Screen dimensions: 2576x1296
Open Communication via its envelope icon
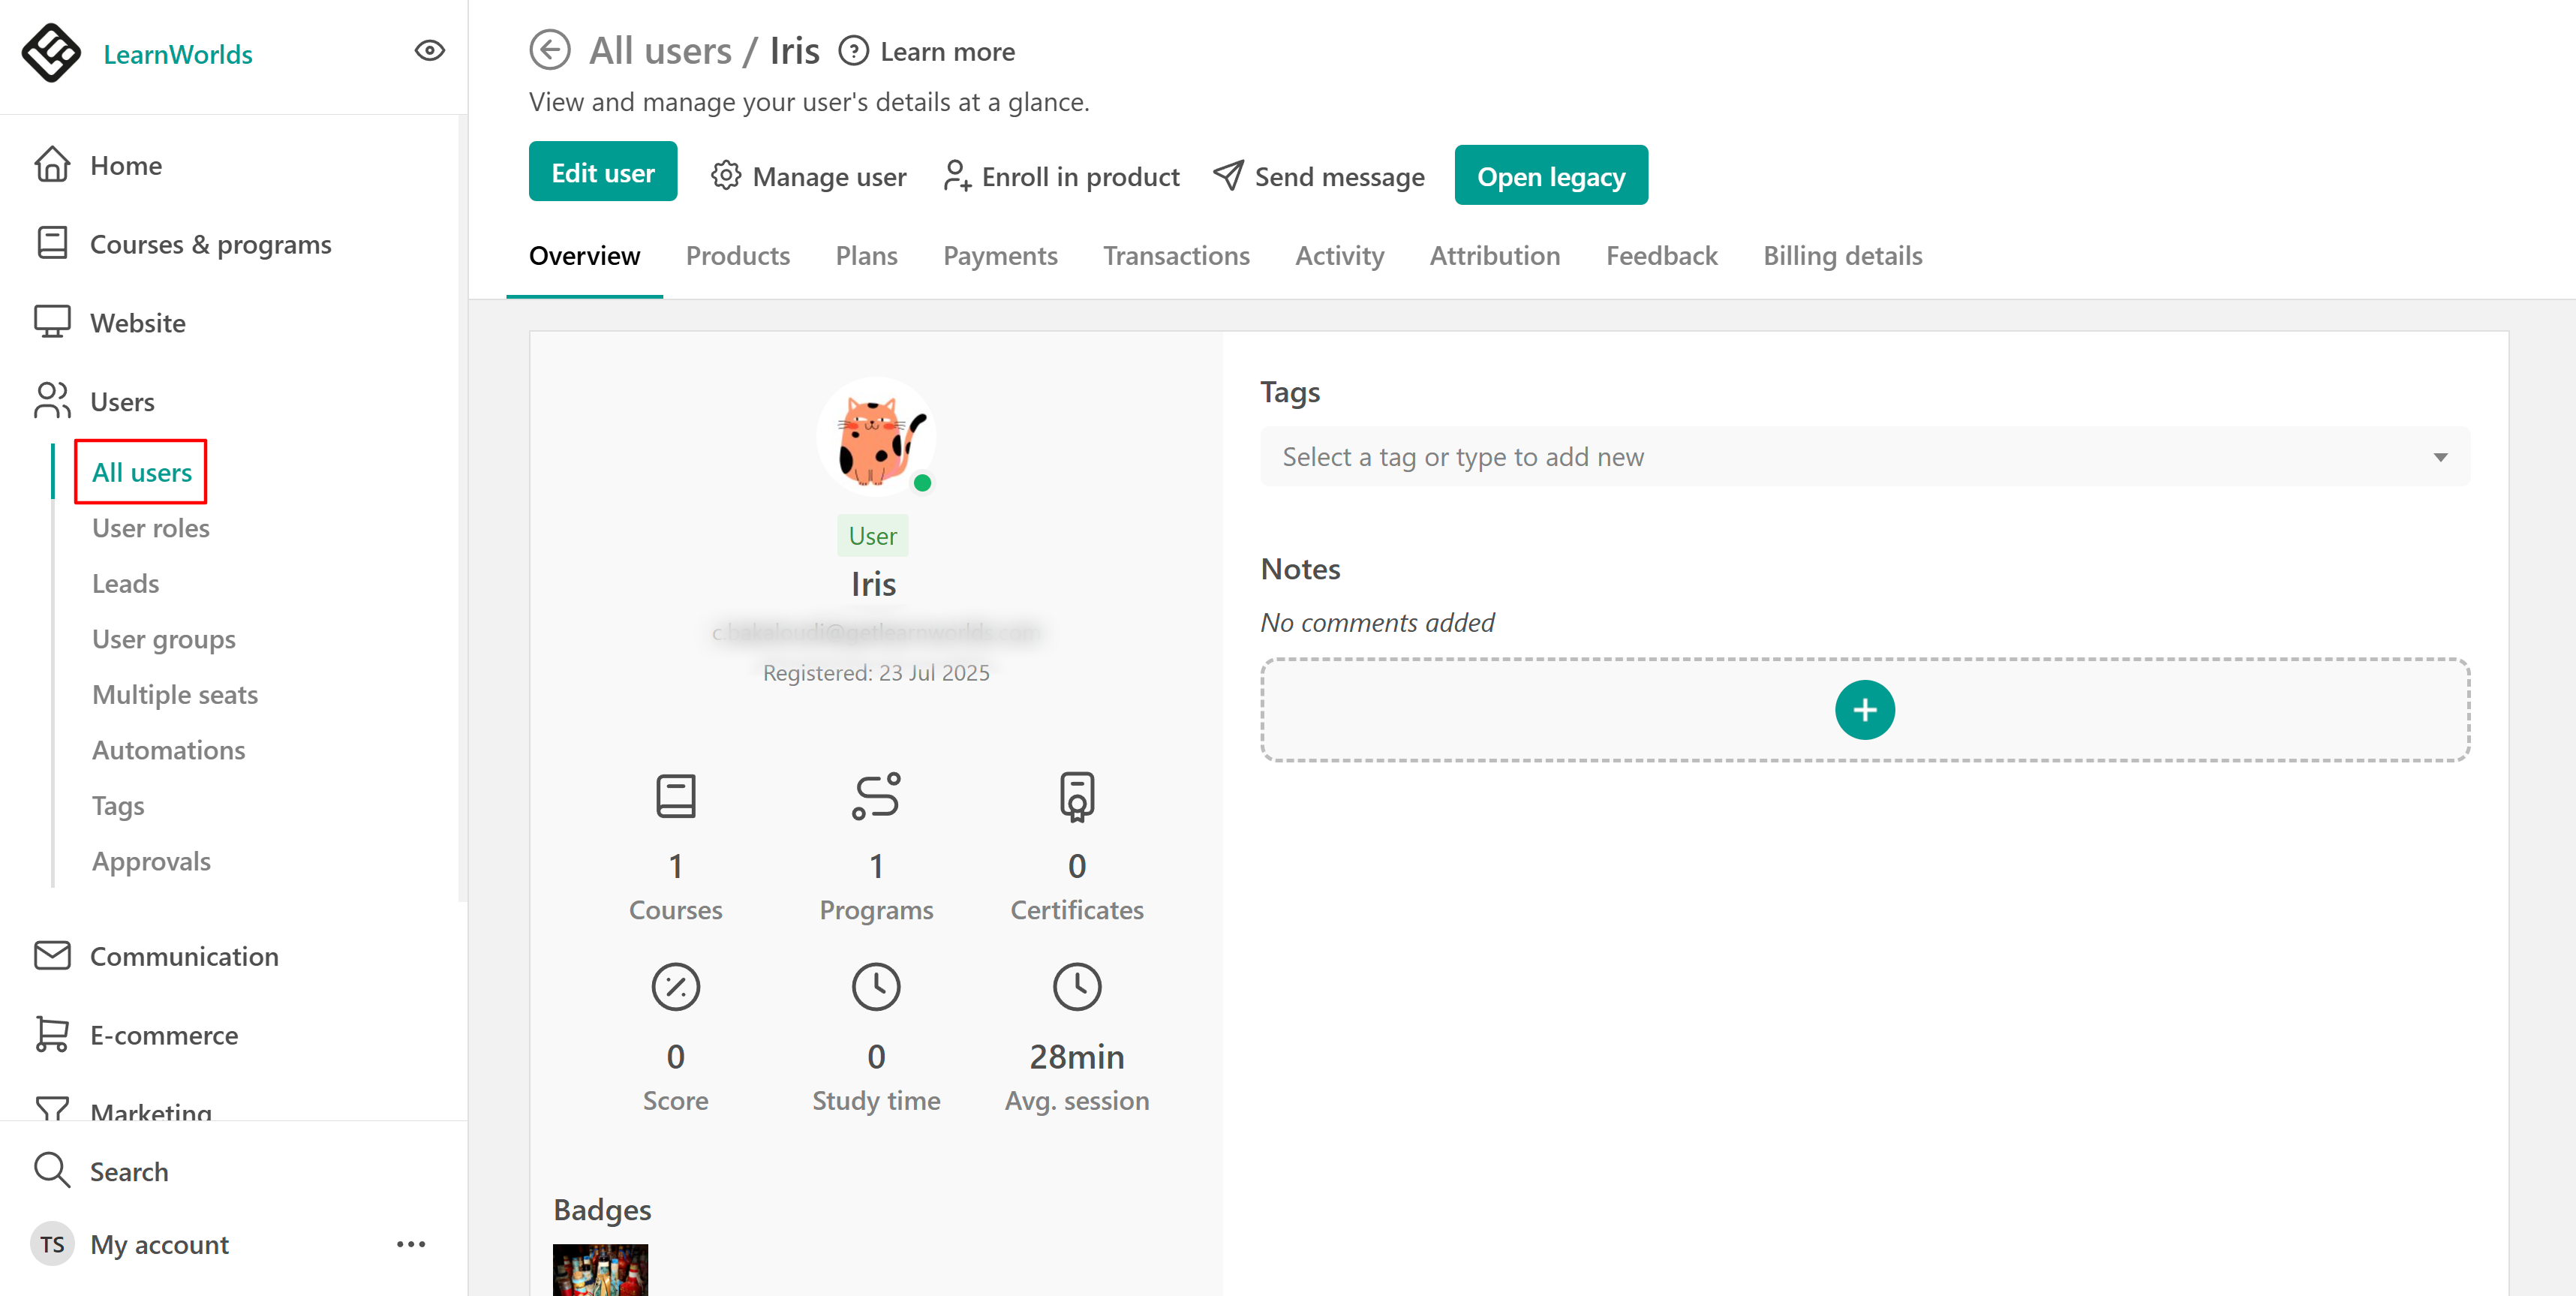coord(52,955)
